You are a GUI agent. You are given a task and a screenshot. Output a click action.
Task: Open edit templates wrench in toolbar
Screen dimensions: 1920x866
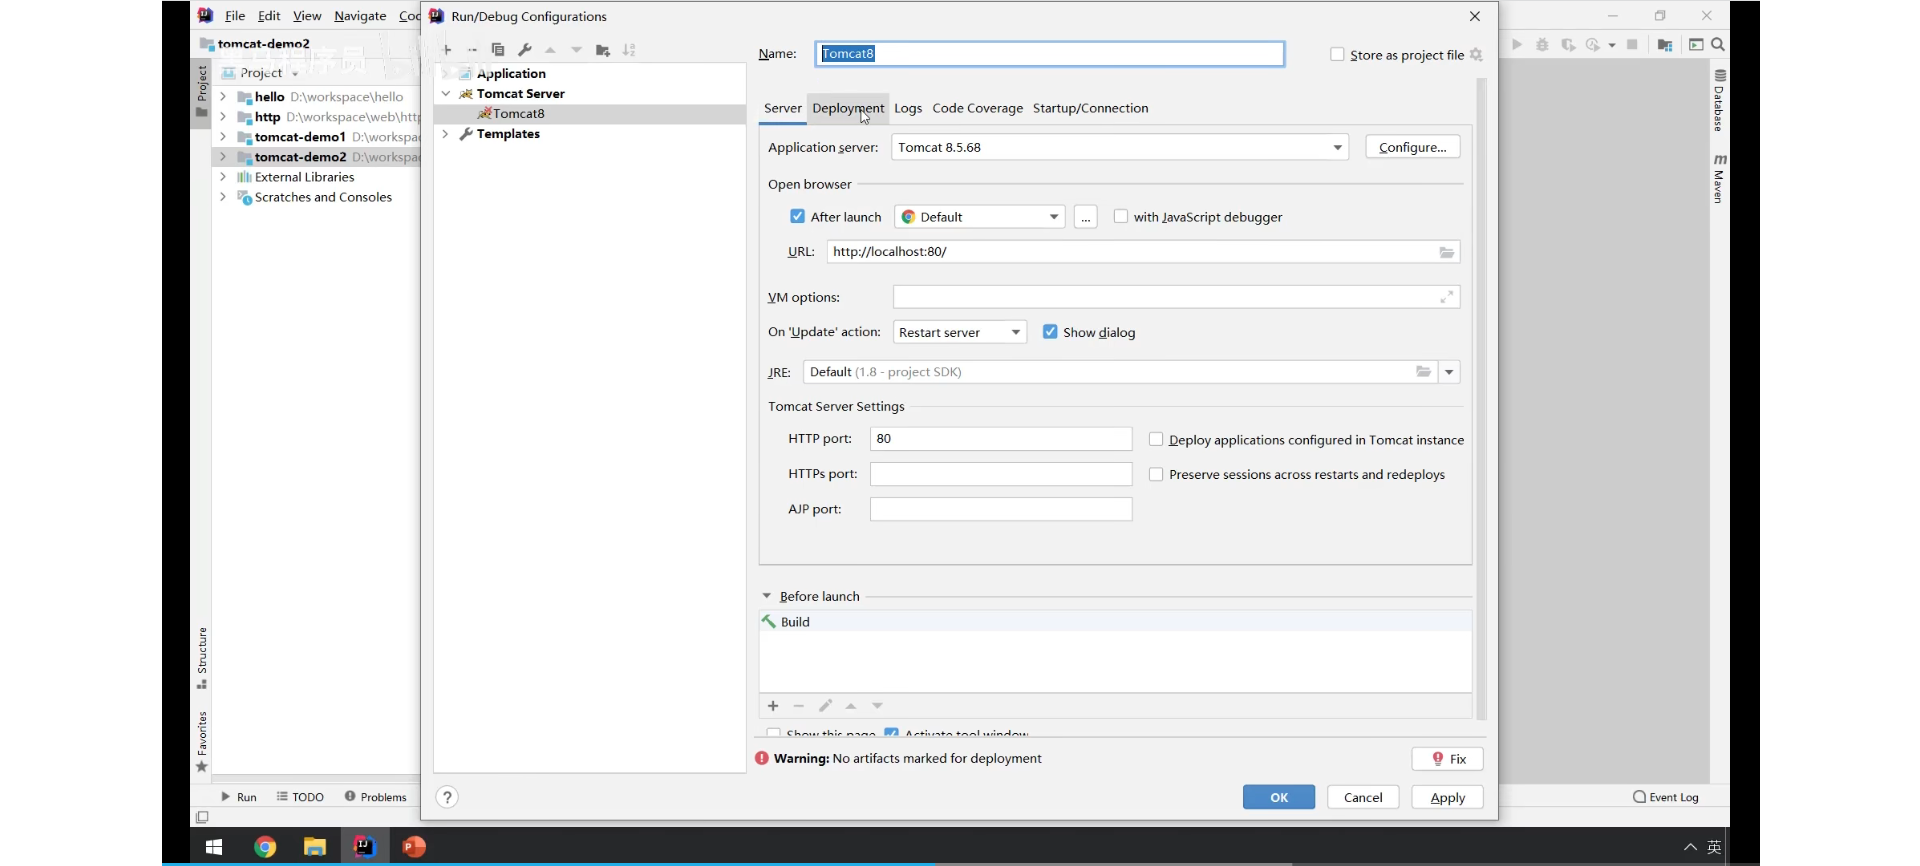(524, 50)
